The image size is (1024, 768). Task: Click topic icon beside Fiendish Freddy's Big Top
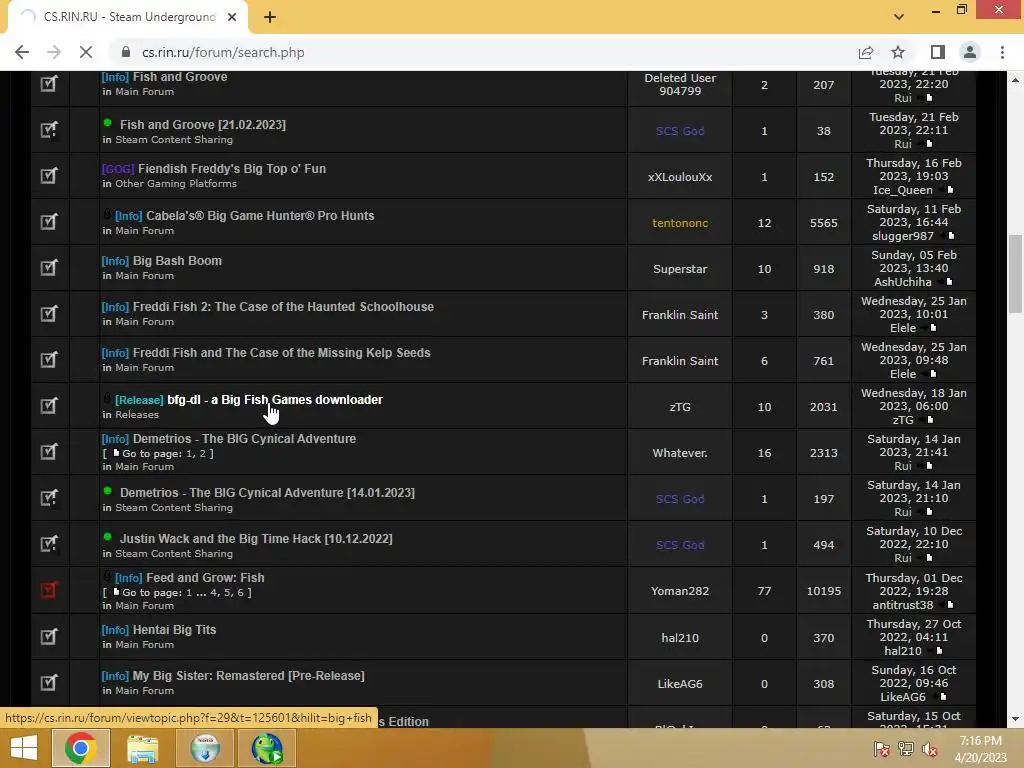coord(49,176)
